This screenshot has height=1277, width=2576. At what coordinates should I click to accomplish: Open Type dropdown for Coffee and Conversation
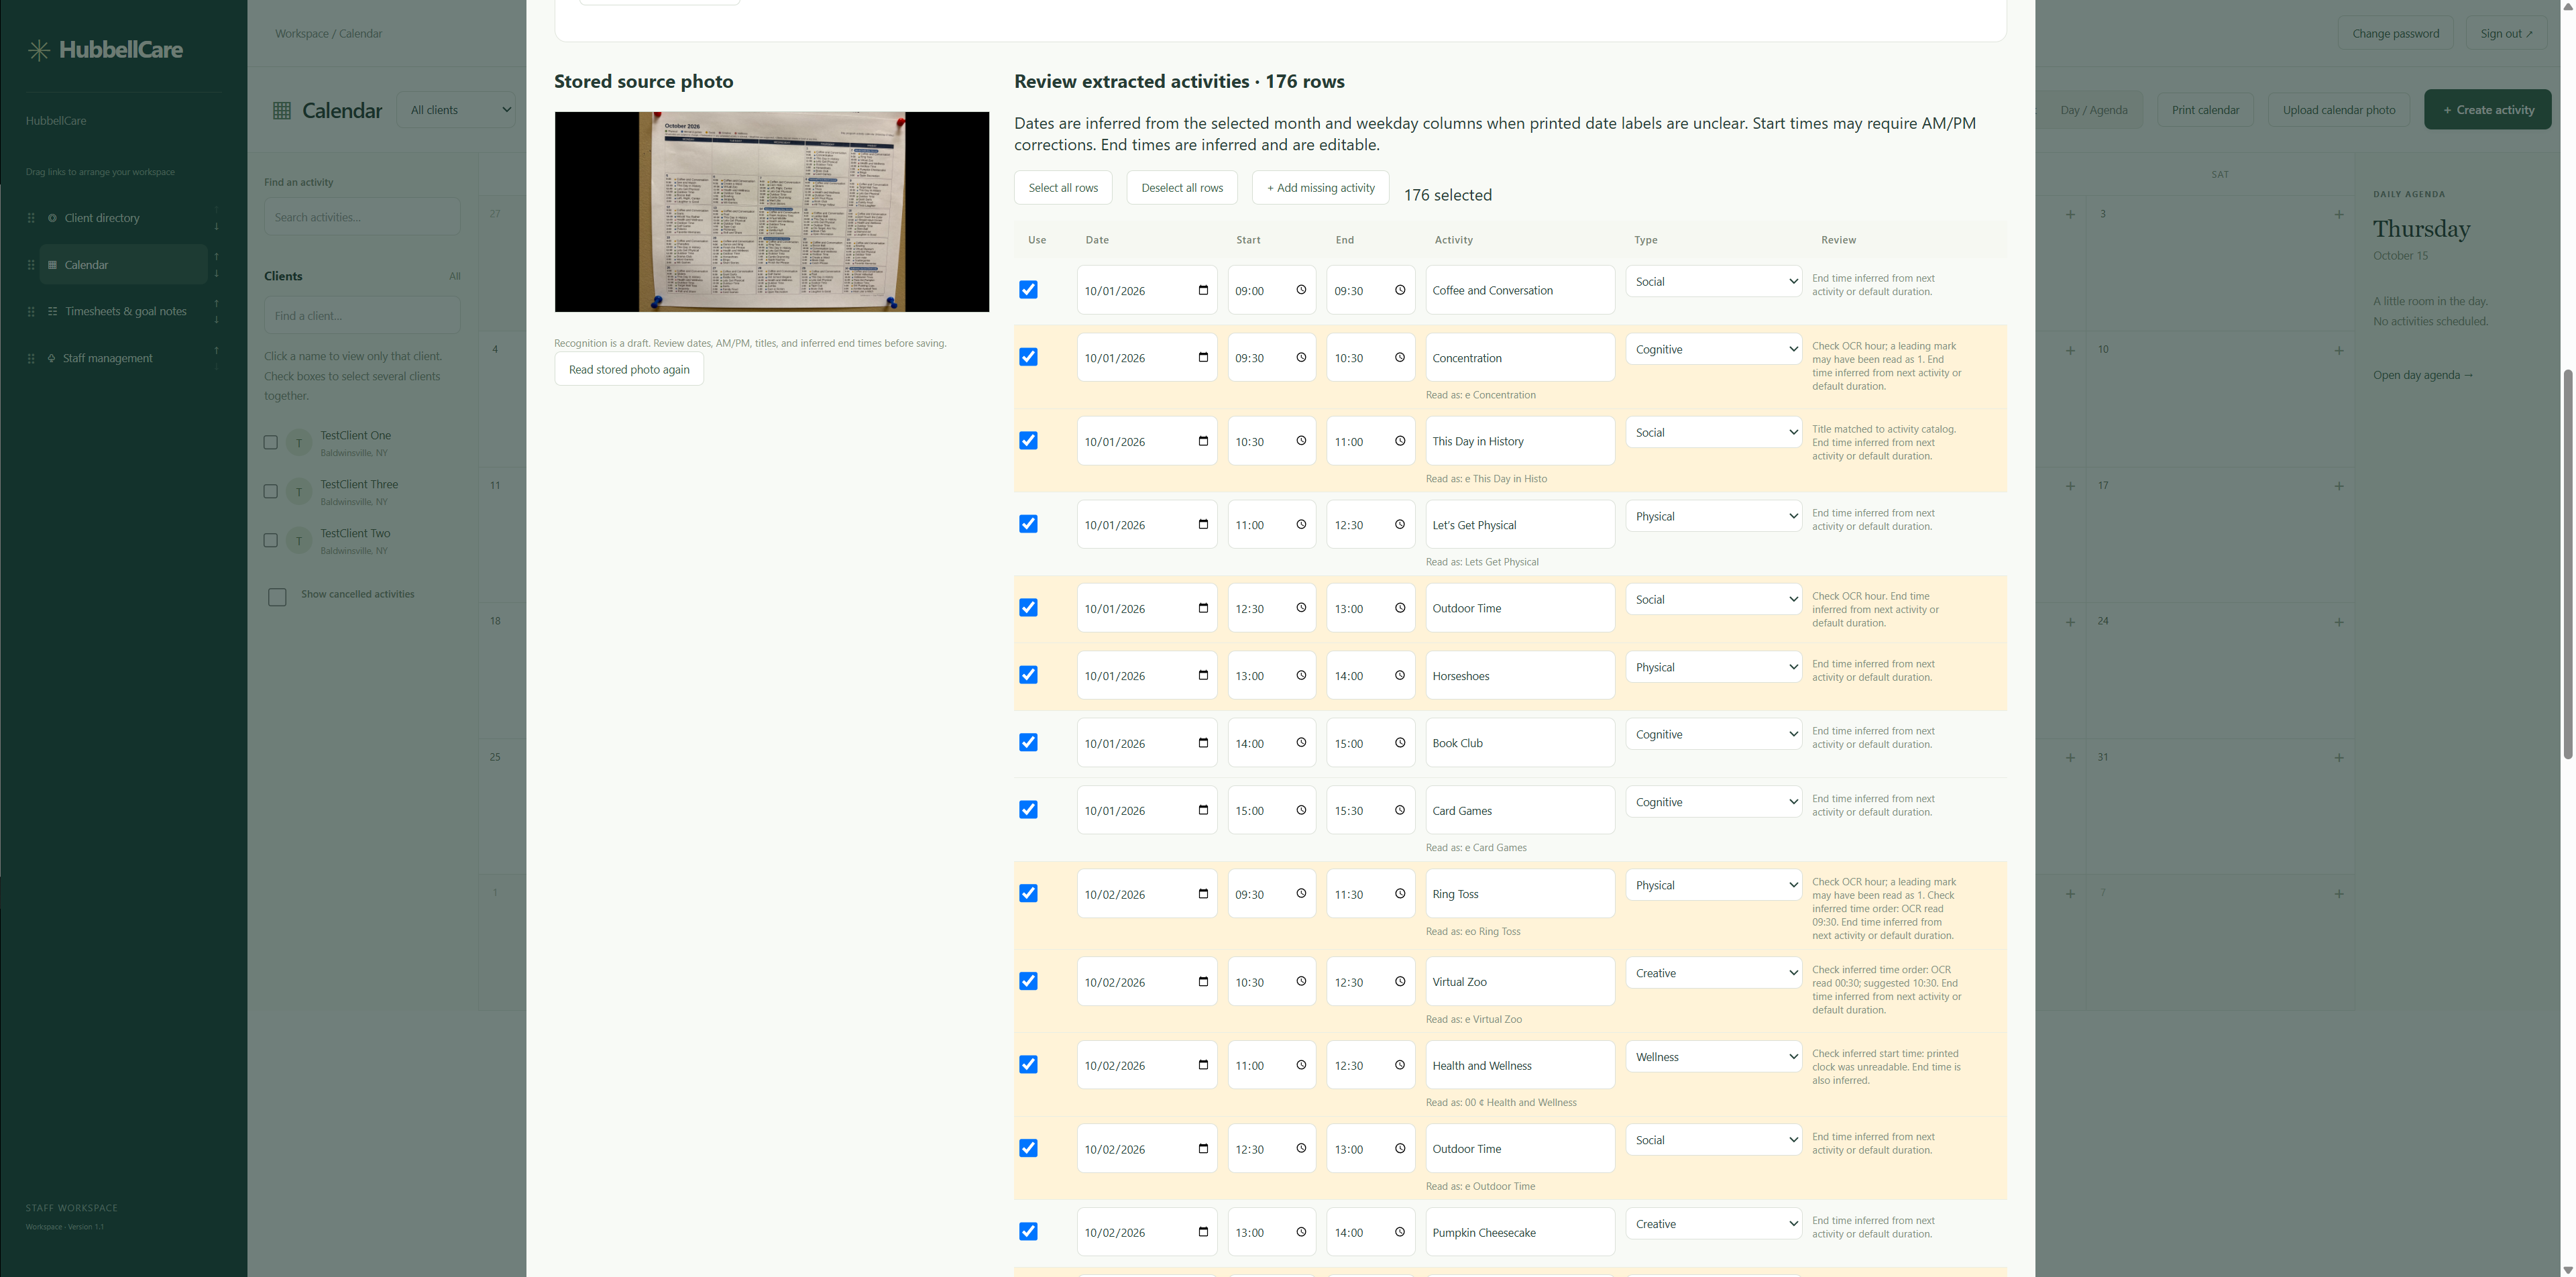click(x=1713, y=282)
